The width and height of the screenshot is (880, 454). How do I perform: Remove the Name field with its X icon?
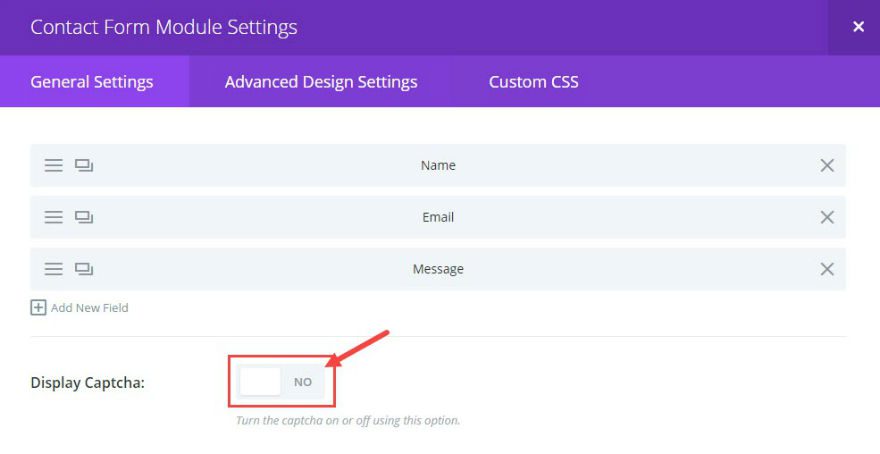click(827, 165)
